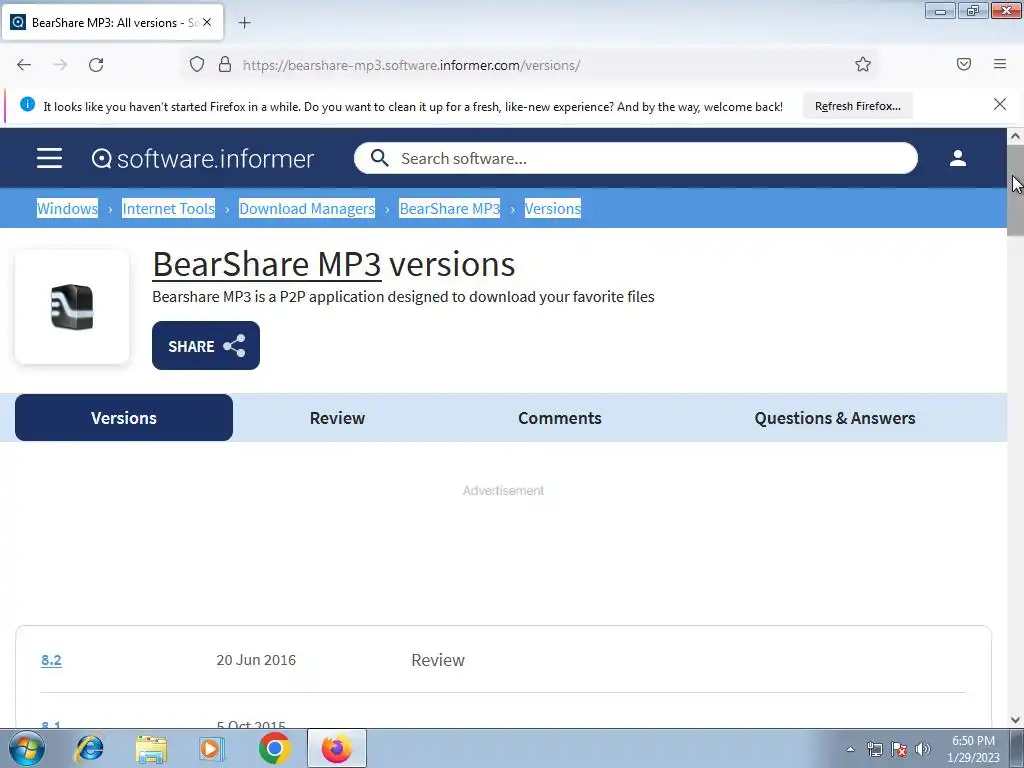Open the Save to Pocket icon
This screenshot has height=768, width=1024.
click(964, 64)
